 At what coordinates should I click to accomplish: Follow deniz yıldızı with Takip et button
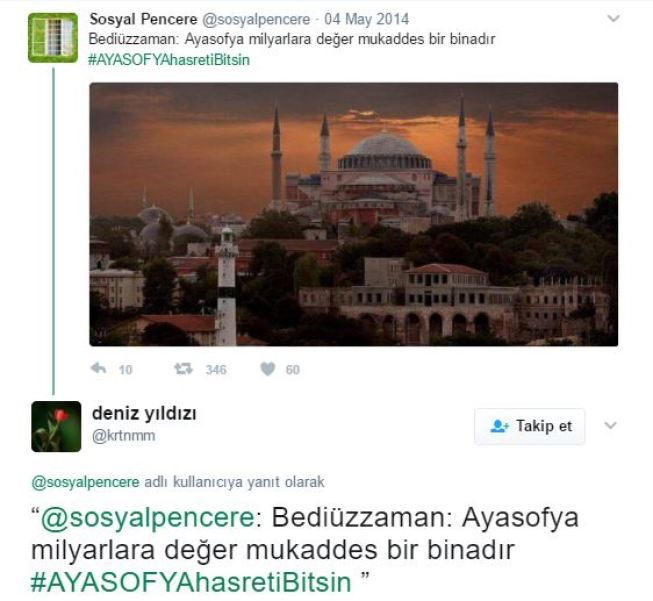[530, 426]
